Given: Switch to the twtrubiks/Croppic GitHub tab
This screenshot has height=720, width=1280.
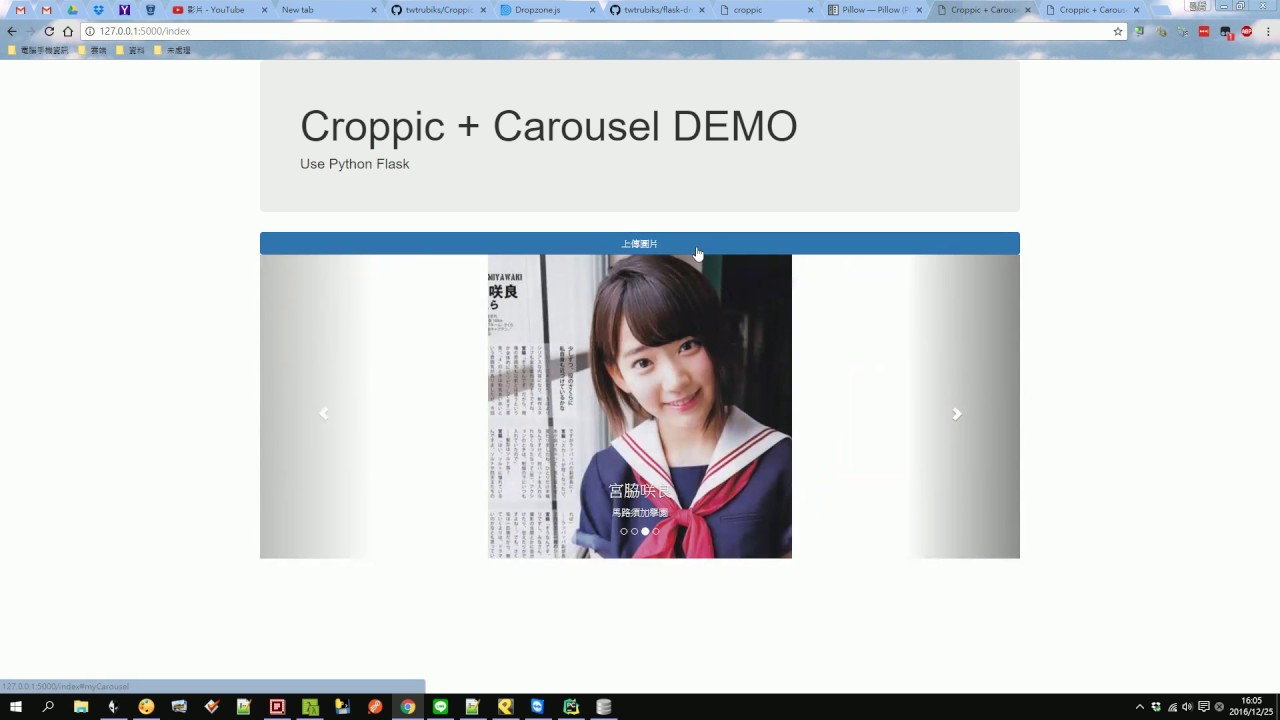Looking at the screenshot, I should 435,10.
